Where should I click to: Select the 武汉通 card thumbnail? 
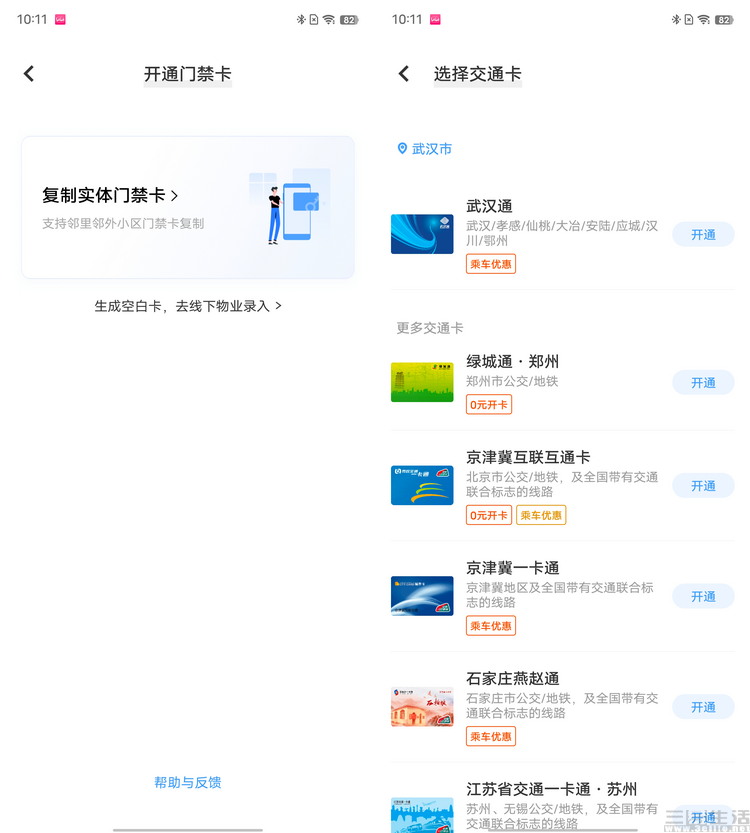pyautogui.click(x=422, y=234)
